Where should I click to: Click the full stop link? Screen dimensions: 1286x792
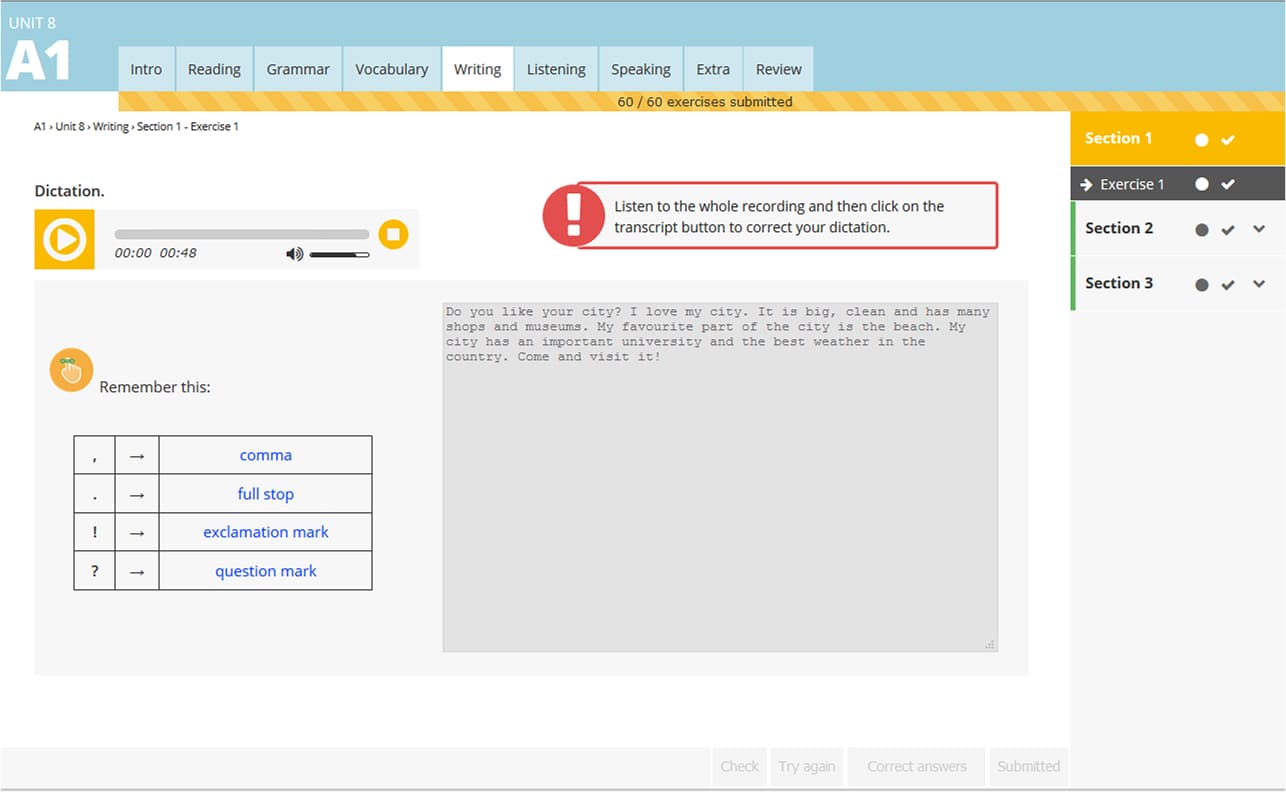click(x=266, y=494)
